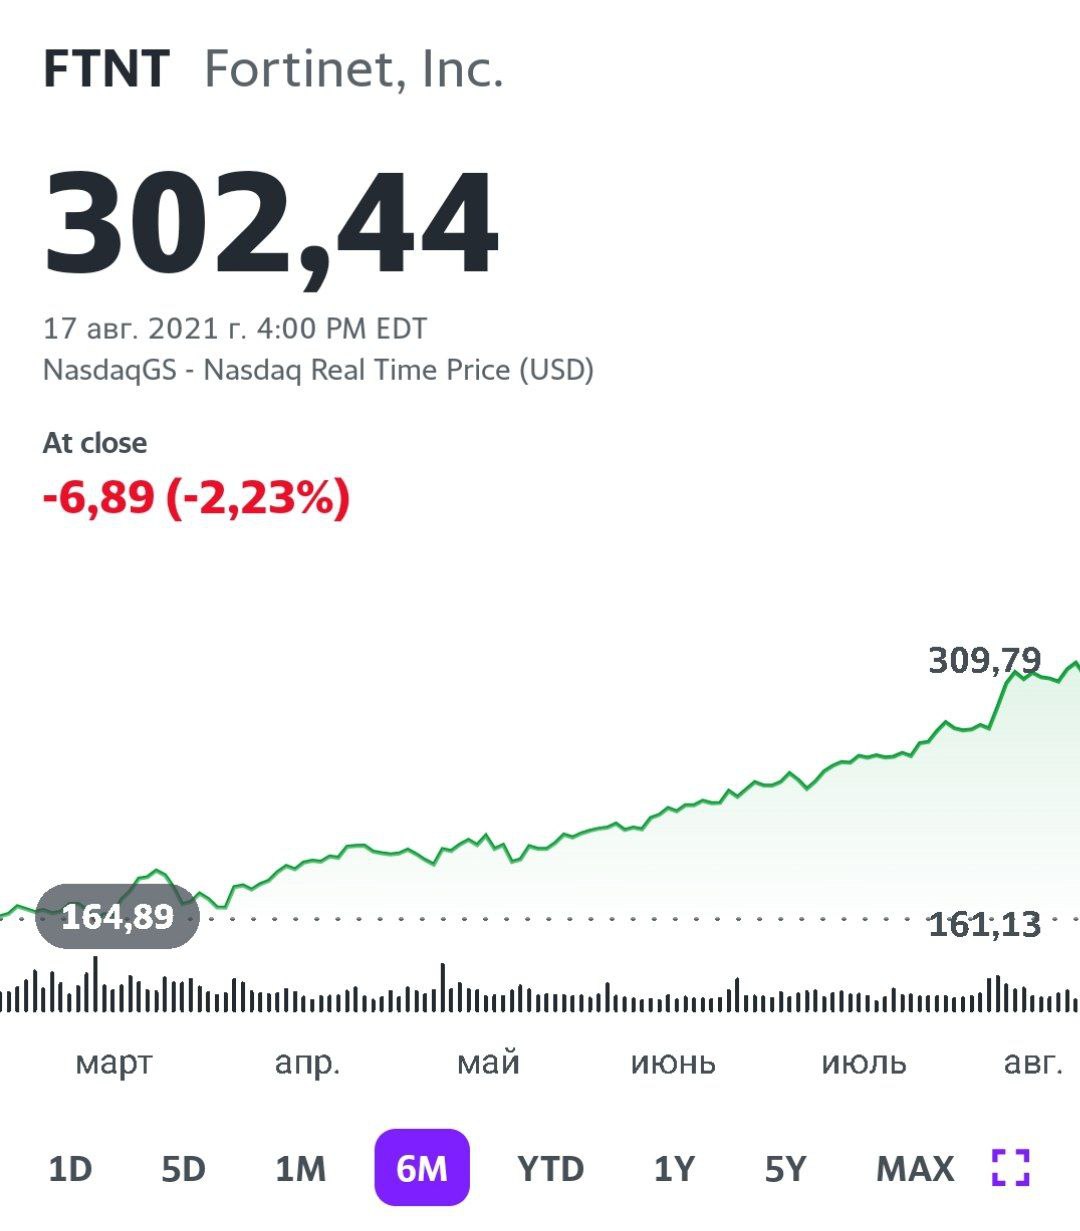
Task: Click the 309,79 high price label
Action: [x=984, y=660]
